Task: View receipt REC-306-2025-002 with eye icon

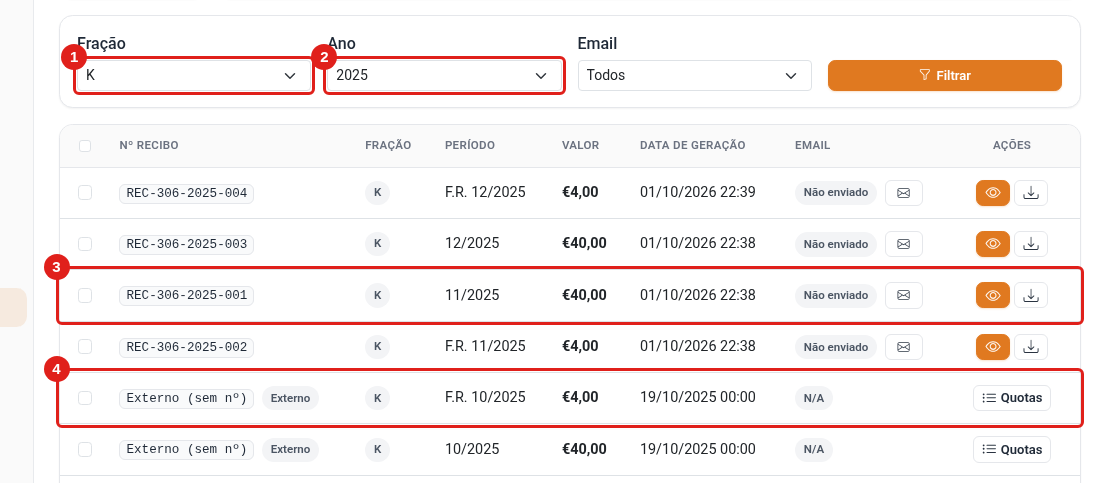Action: click(993, 347)
